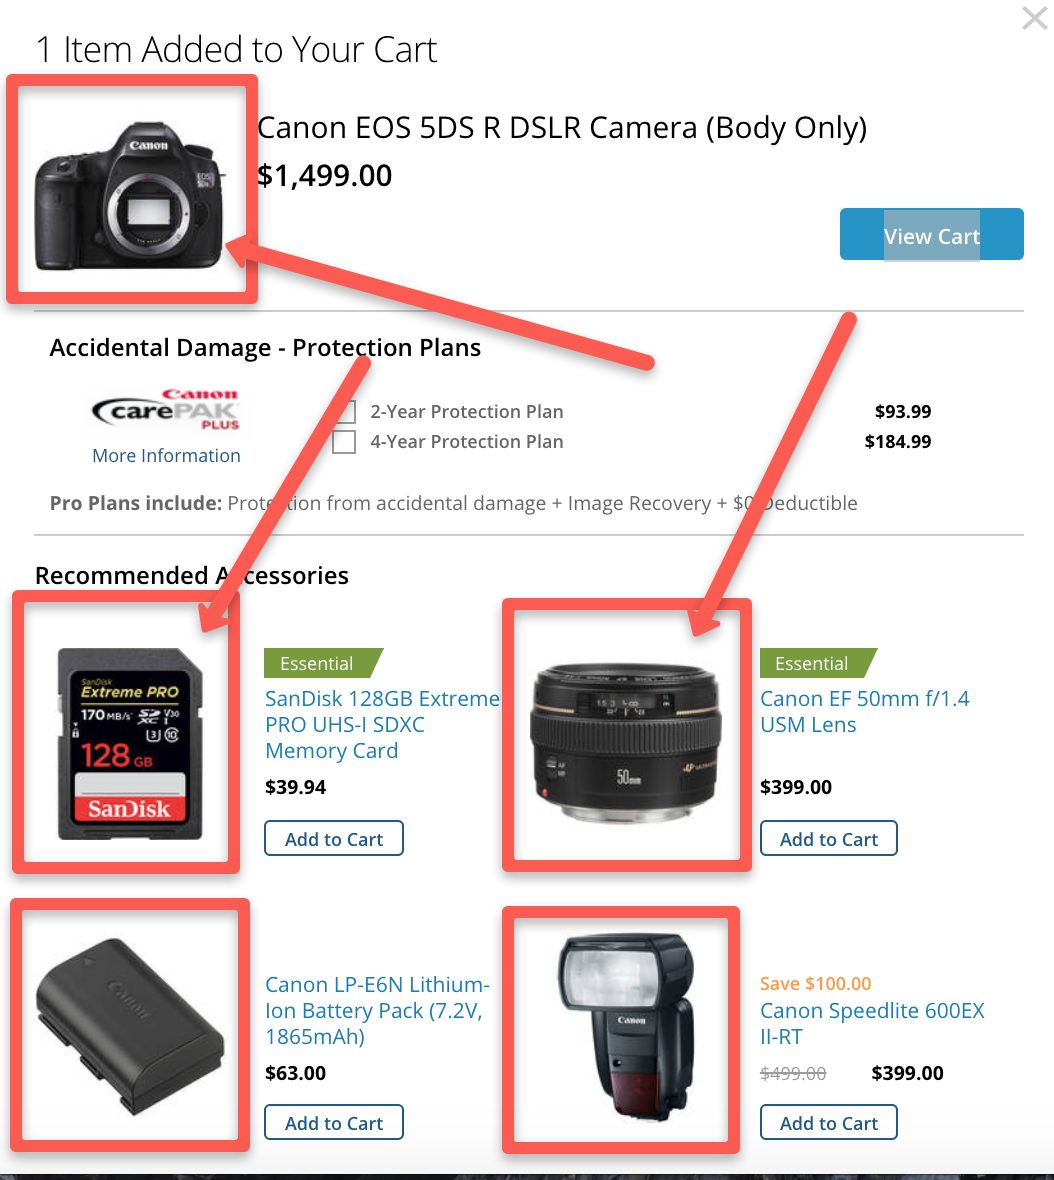Open Canon LP-E6N Lithium-Ion Battery link
Screen dimensions: 1054x1180
pyautogui.click(x=377, y=1010)
